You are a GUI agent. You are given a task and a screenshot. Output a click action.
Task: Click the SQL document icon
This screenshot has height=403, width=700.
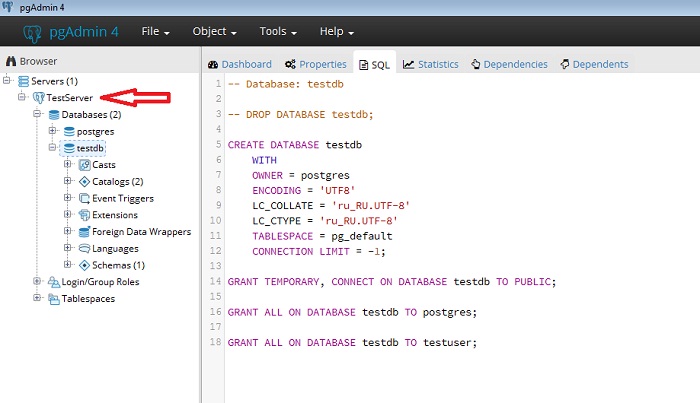click(x=364, y=65)
